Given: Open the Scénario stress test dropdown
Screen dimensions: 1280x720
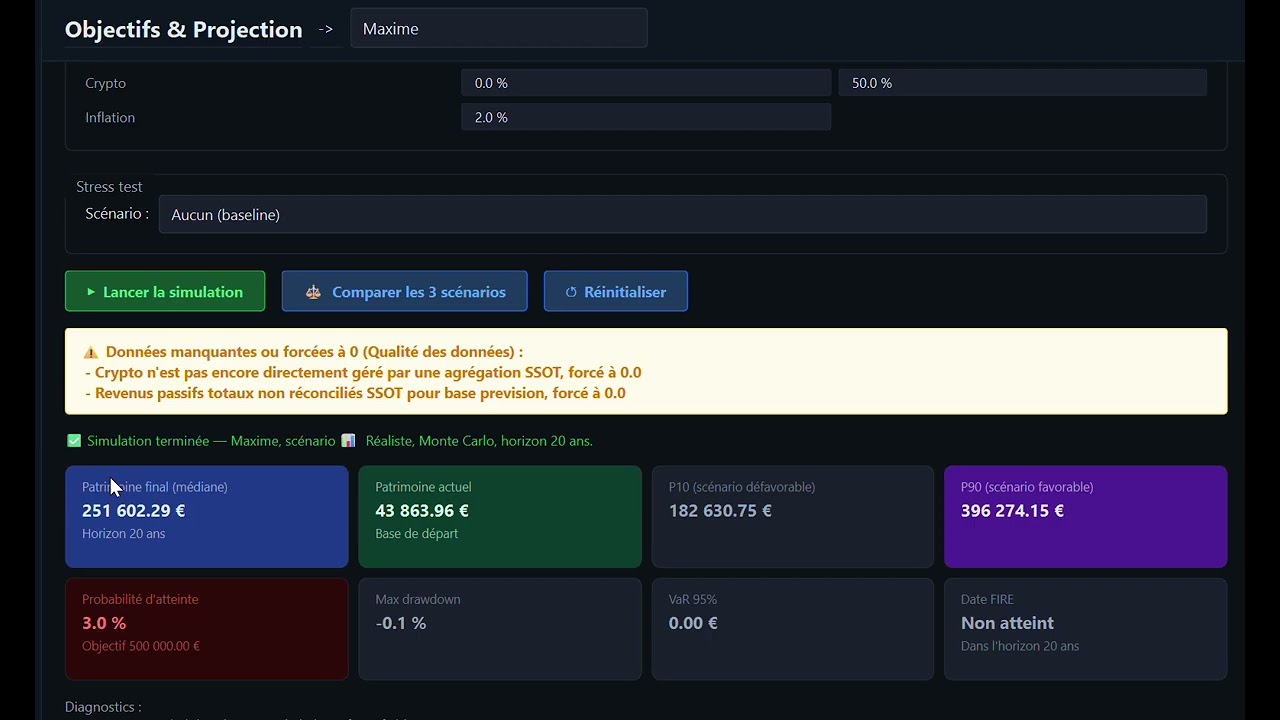Looking at the screenshot, I should pos(682,214).
